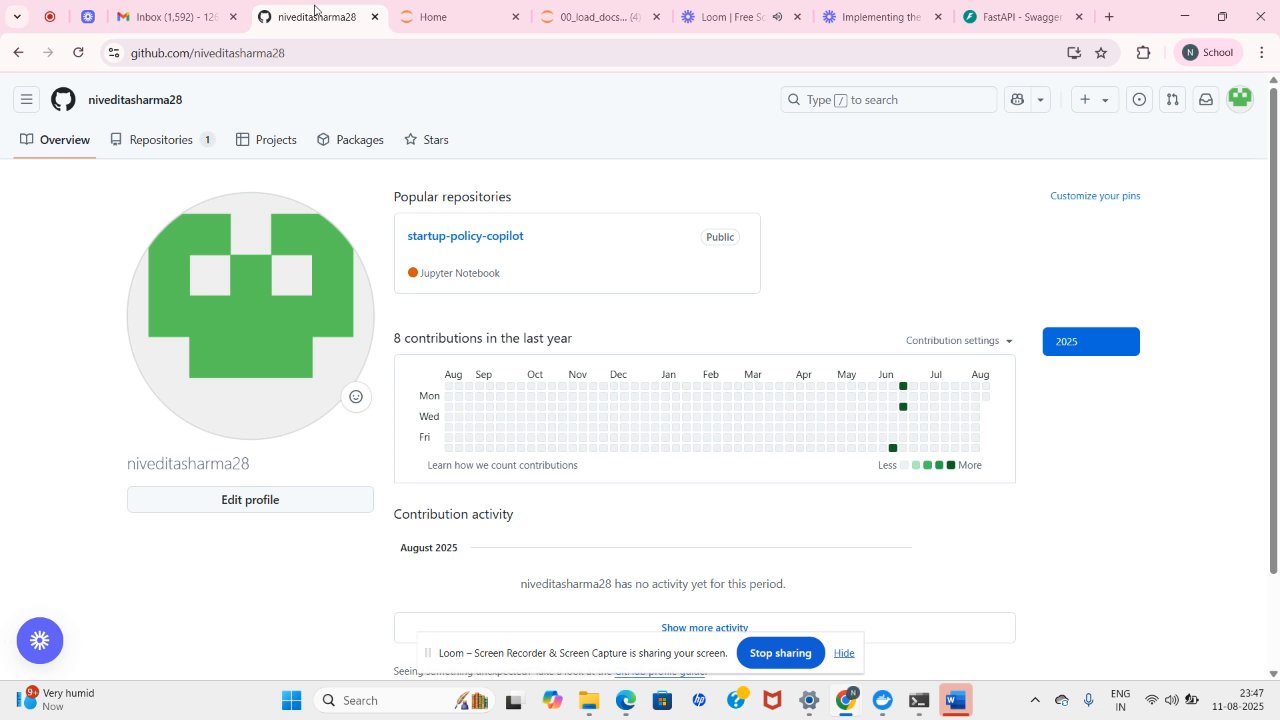Open Terminal from taskbar
The image size is (1280, 720).
(919, 701)
